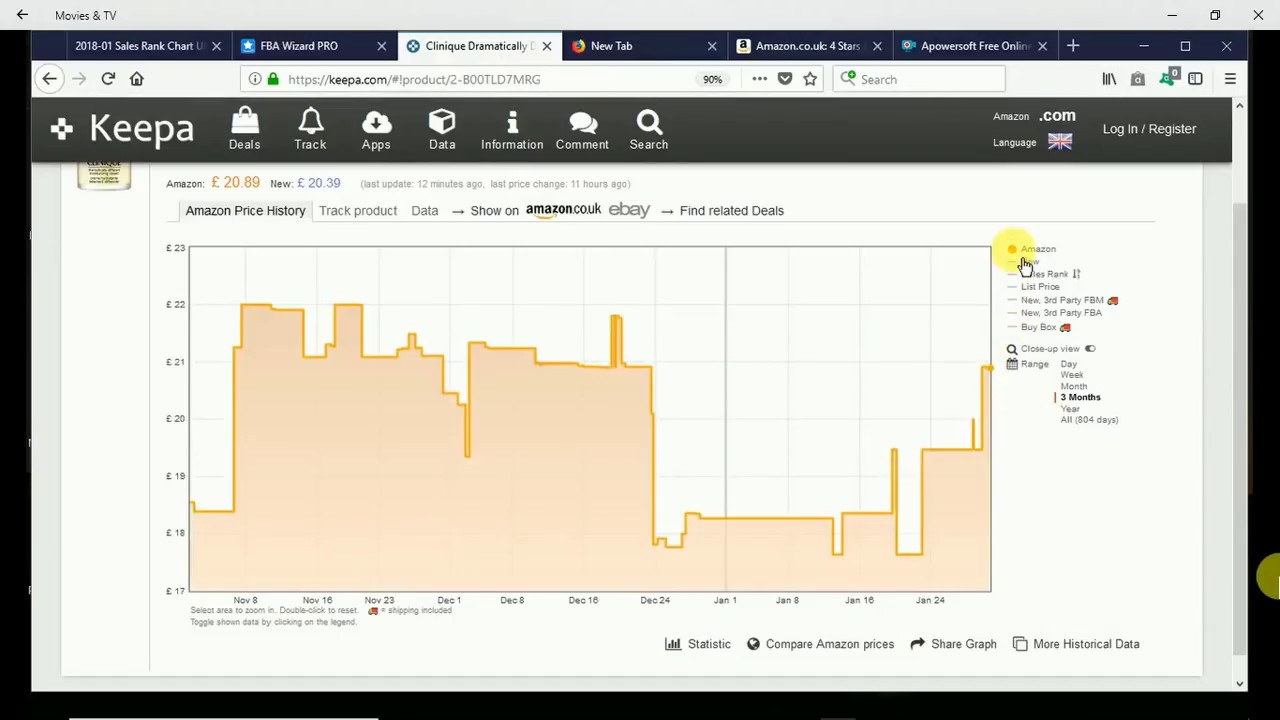Viewport: 1280px width, 720px height.
Task: Toggle the Firefox sidebar icon
Action: [x=1195, y=79]
